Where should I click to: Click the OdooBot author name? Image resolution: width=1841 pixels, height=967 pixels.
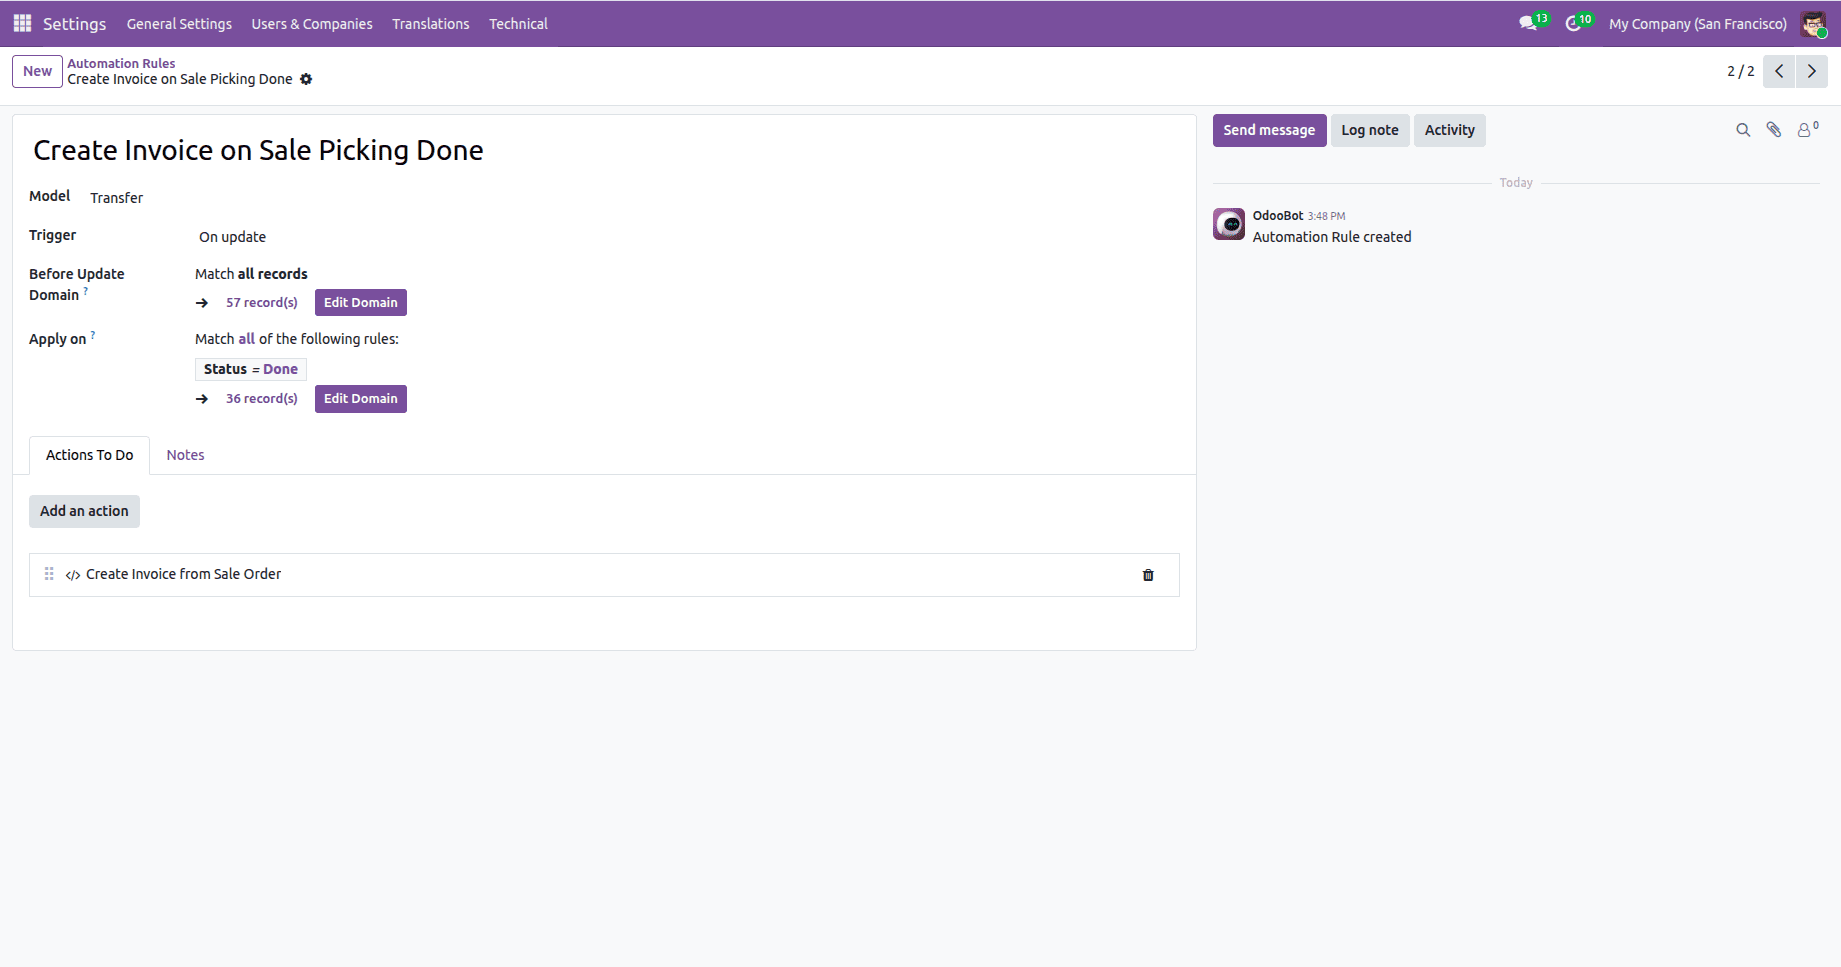(1278, 216)
